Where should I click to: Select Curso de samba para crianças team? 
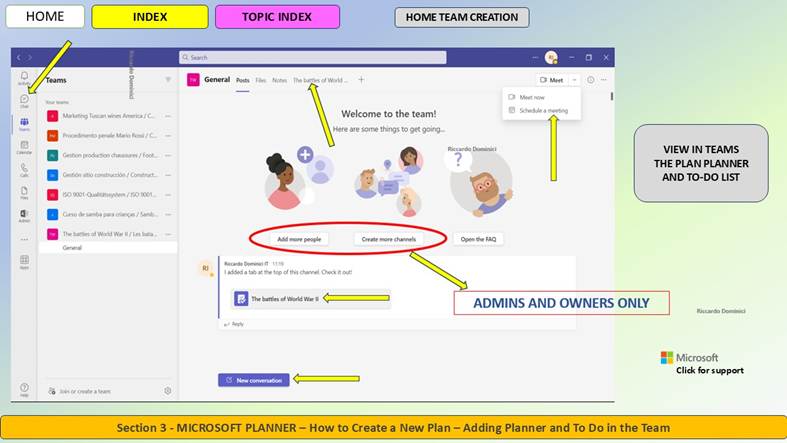click(x=108, y=214)
